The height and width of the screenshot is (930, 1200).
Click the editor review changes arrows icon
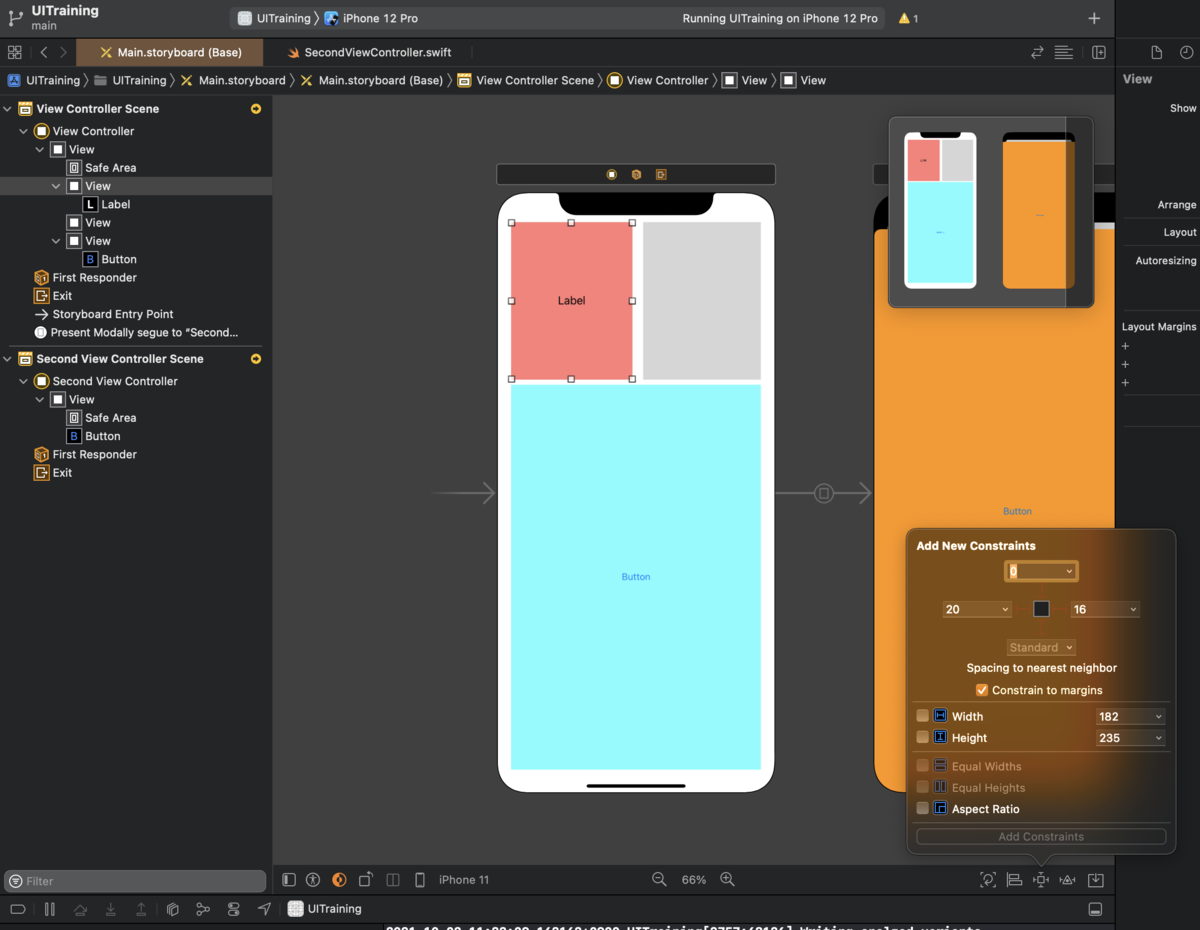1038,52
